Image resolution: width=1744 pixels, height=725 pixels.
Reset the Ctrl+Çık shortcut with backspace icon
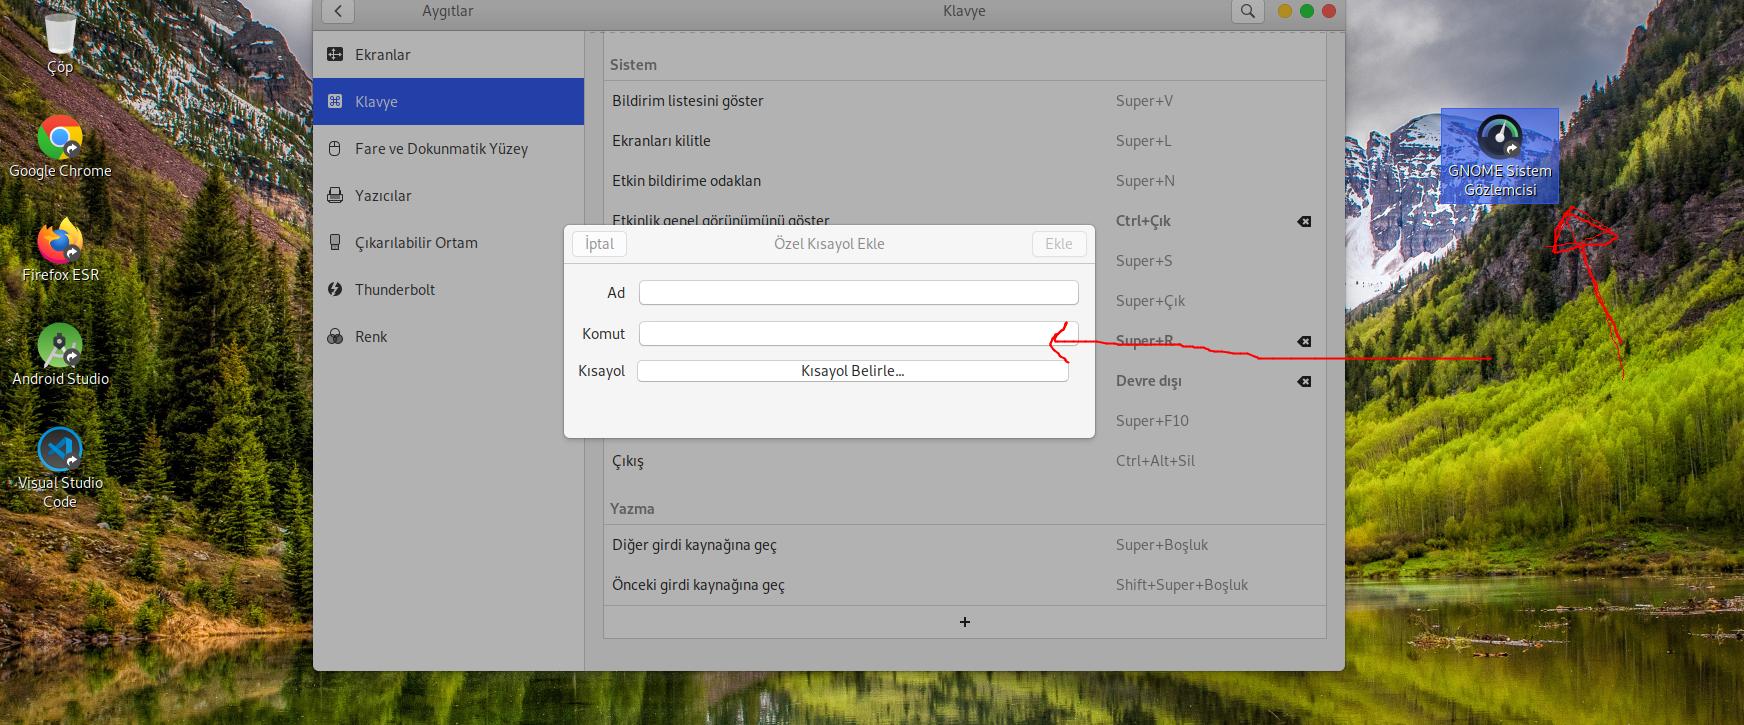coord(1304,221)
